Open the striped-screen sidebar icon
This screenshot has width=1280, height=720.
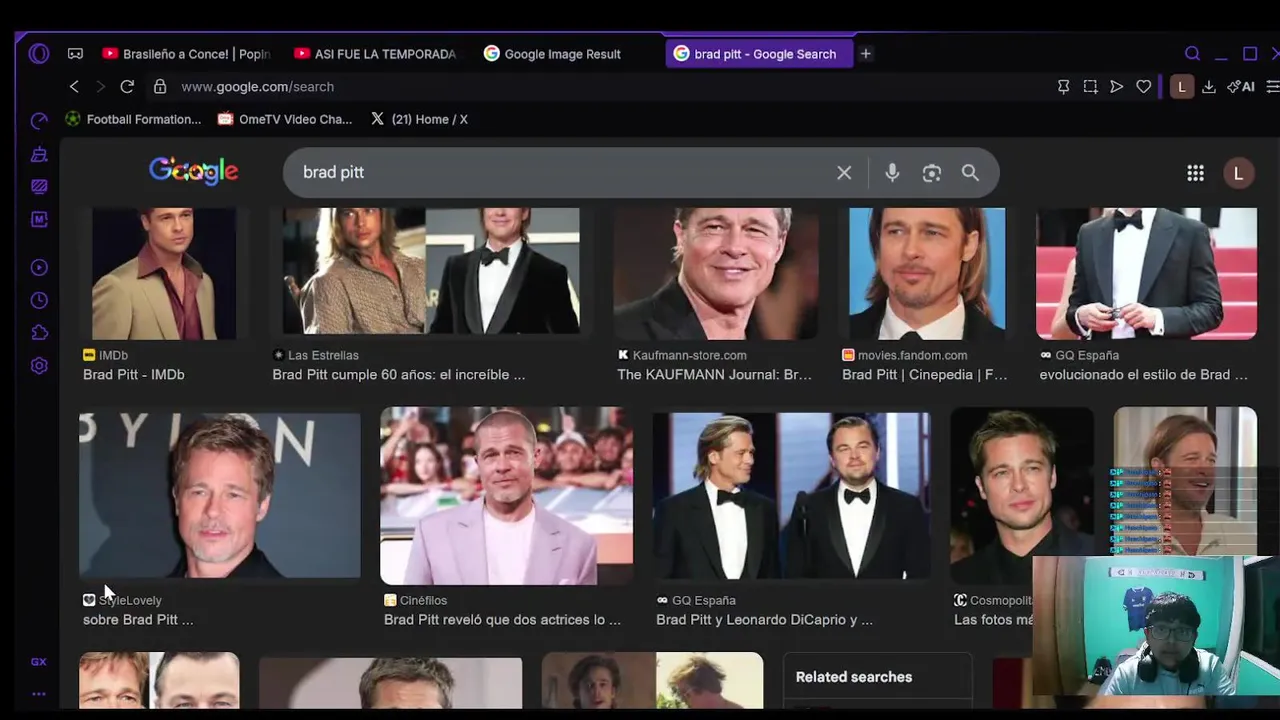(39, 186)
